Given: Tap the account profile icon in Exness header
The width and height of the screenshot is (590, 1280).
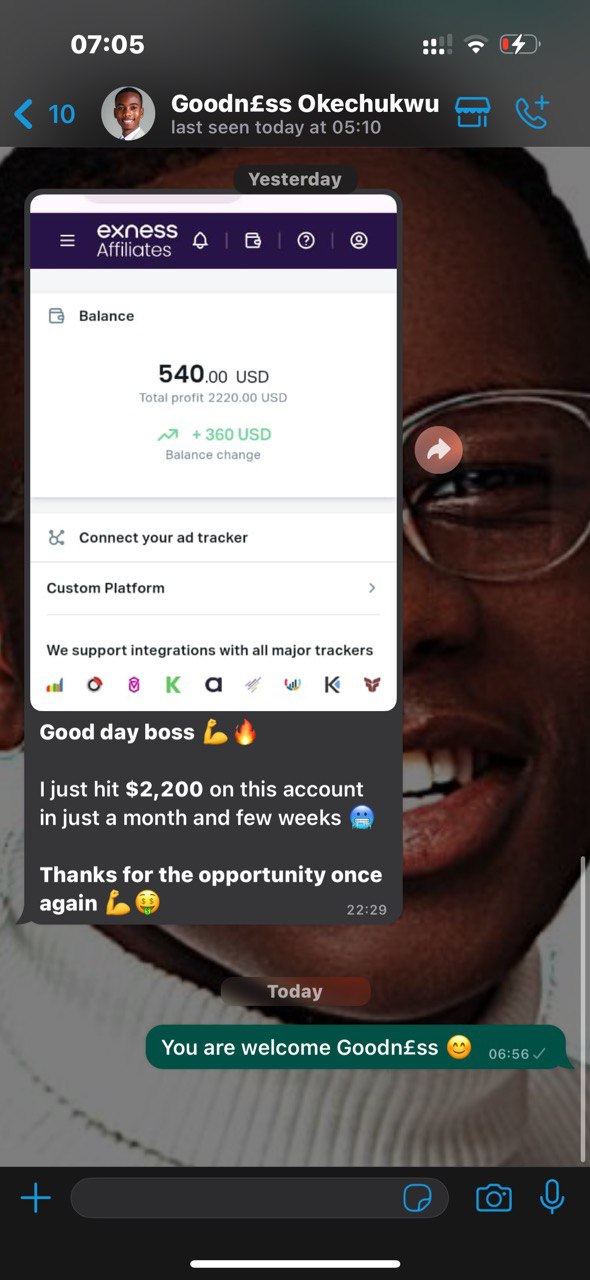Looking at the screenshot, I should [x=359, y=240].
